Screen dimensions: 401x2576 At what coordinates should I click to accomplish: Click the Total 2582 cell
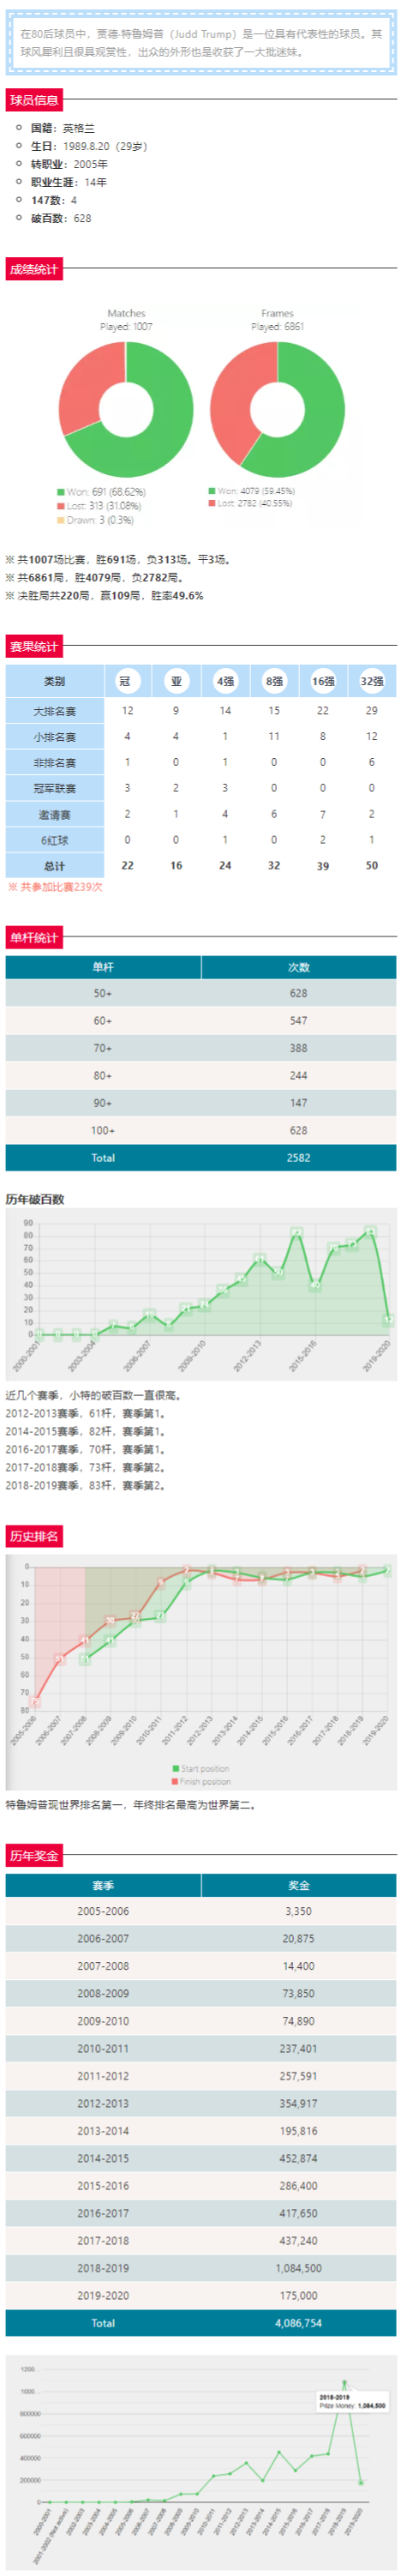pos(299,1158)
